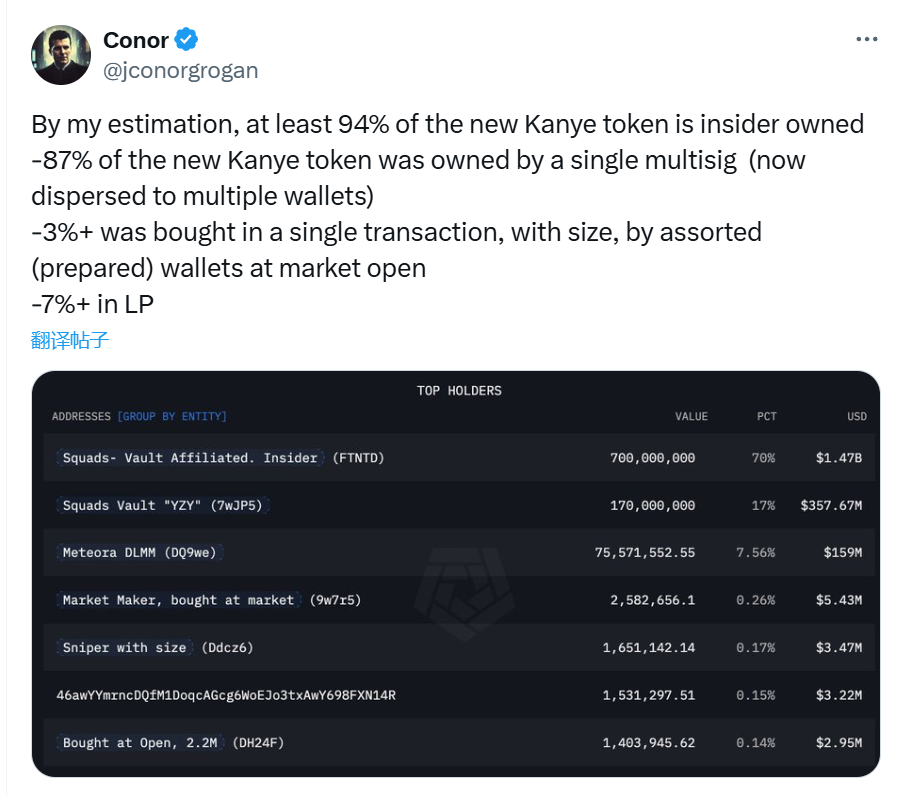Click the Sniper with size label

[x=125, y=648]
